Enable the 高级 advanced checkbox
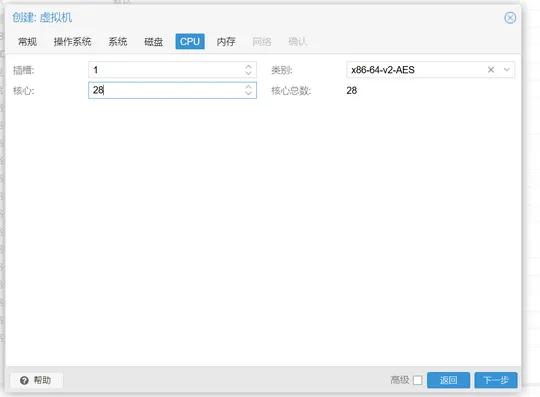The height and width of the screenshot is (397, 540). coord(417,380)
